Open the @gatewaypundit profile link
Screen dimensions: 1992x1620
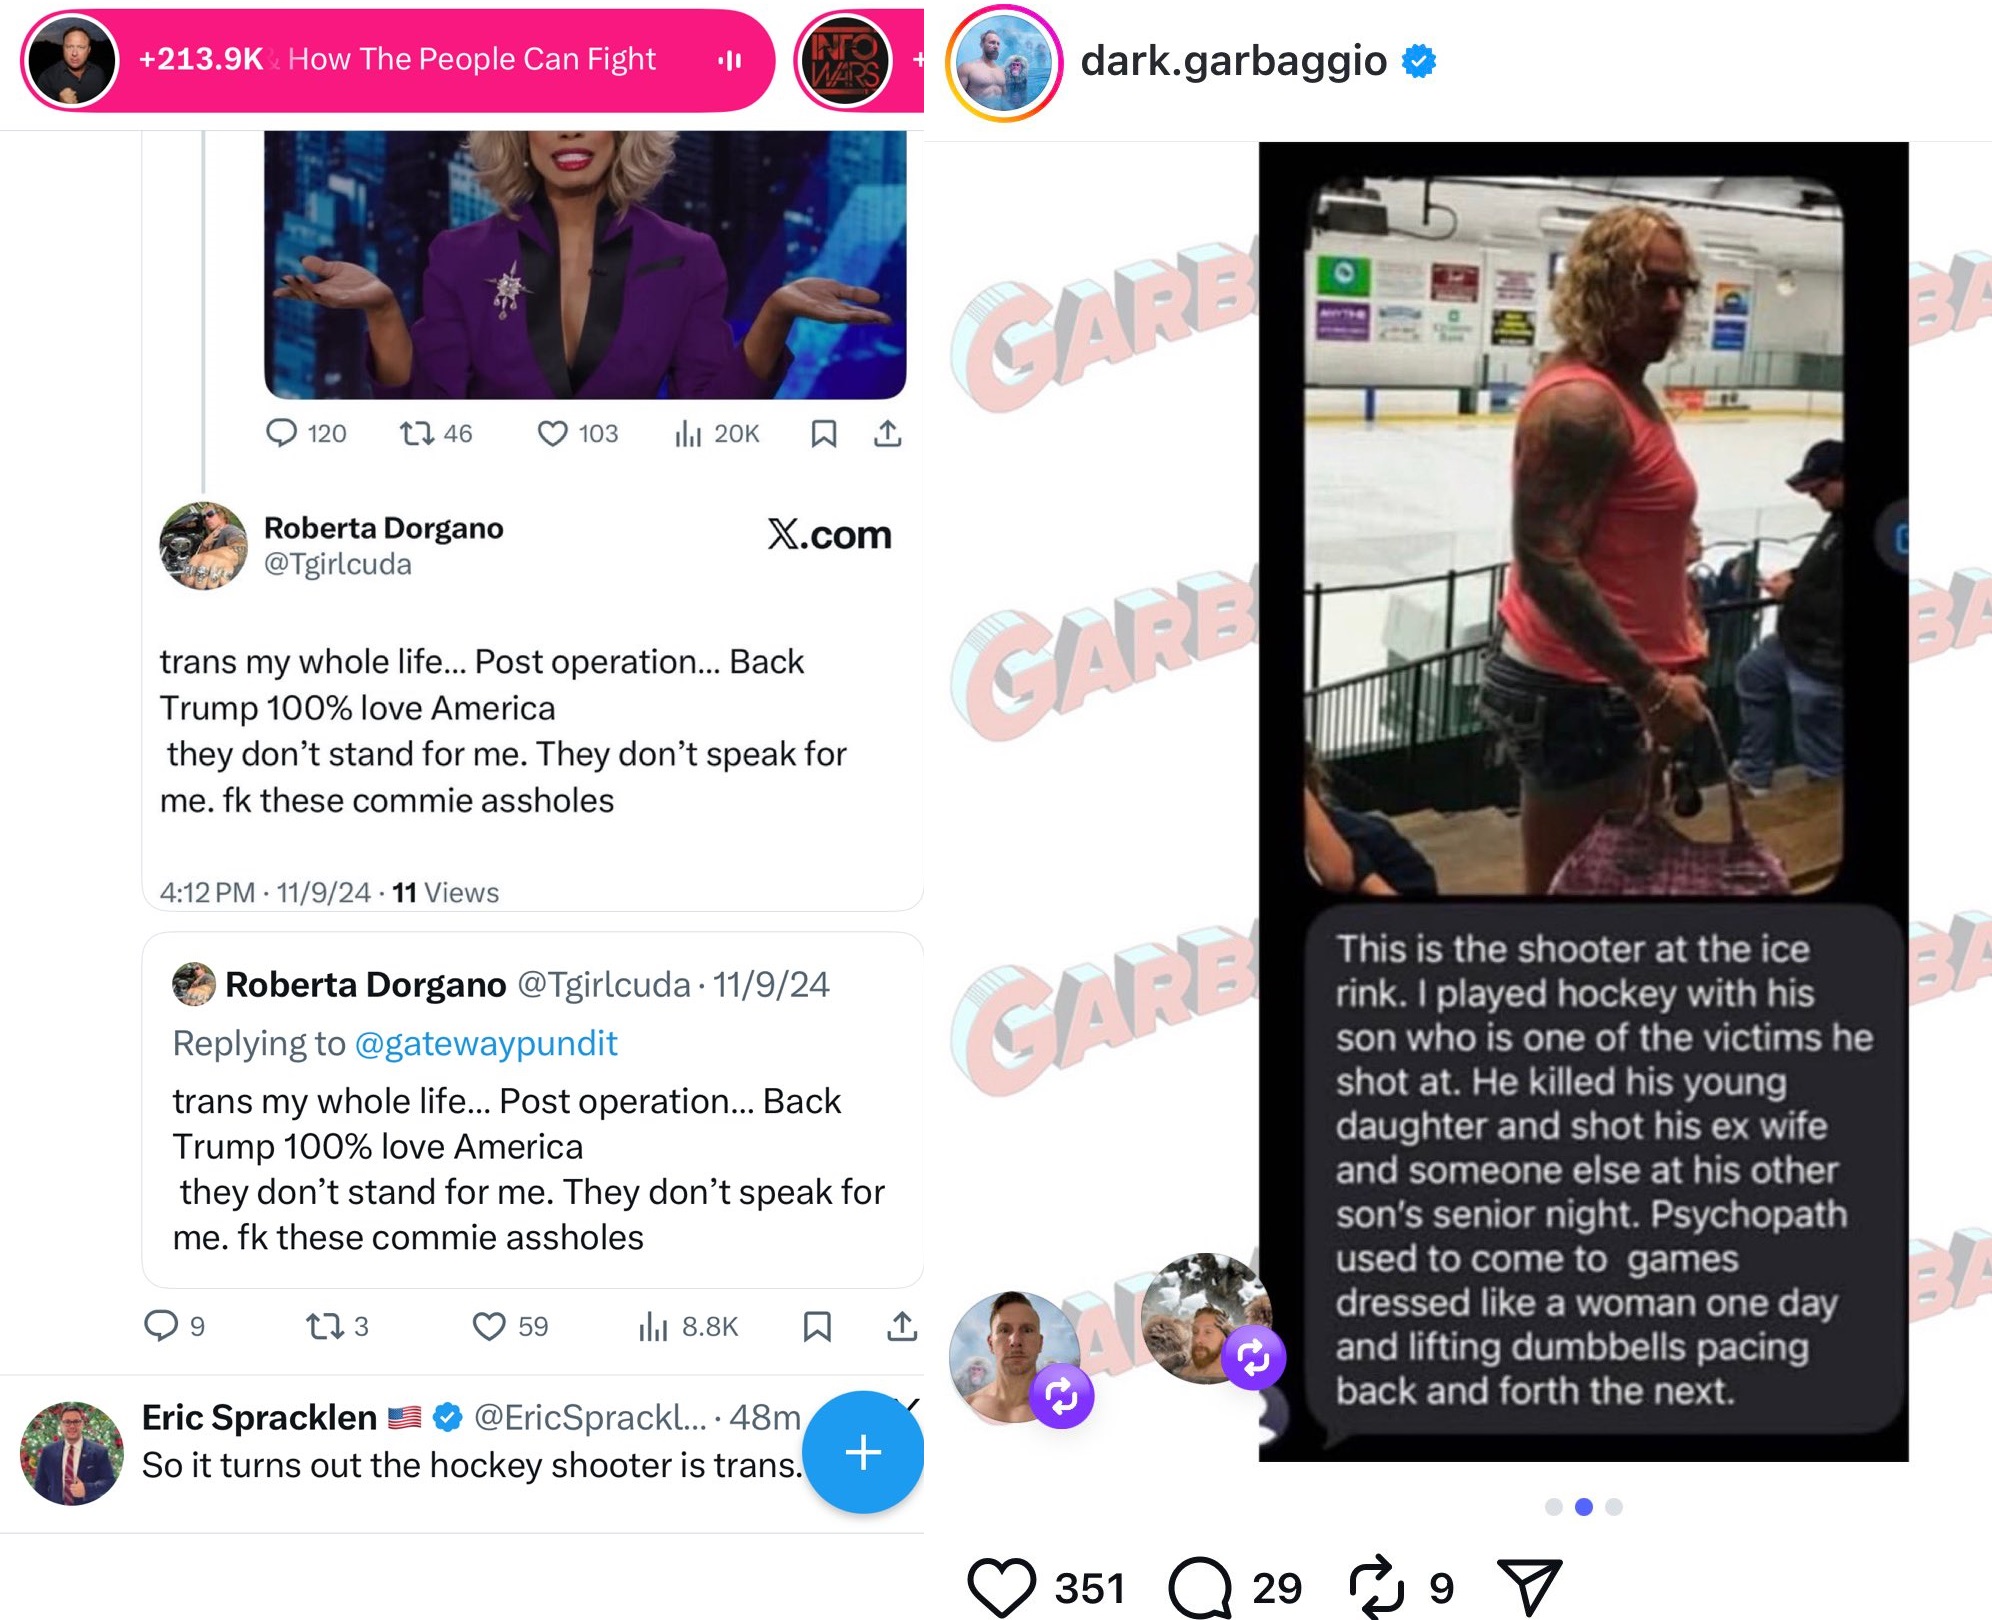tap(486, 1043)
